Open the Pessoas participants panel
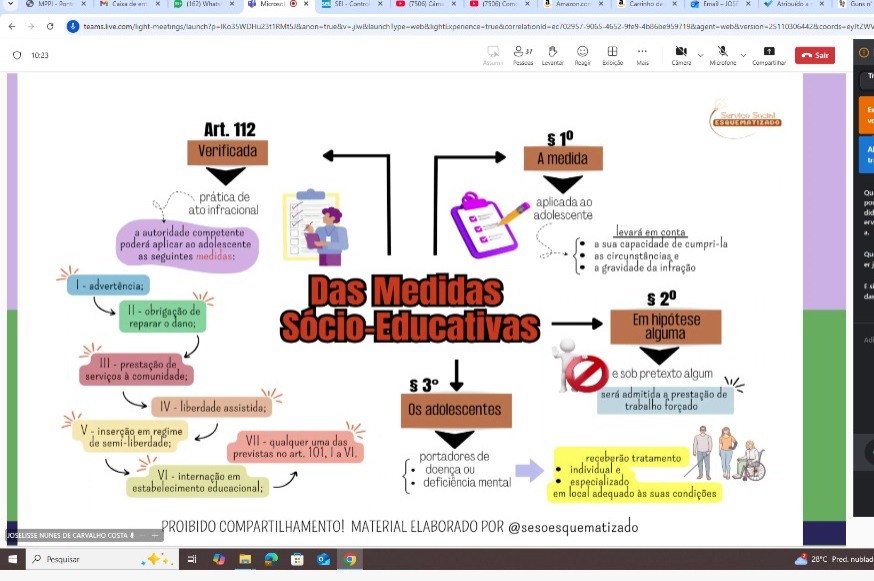Viewport: 874px width, 581px height. pyautogui.click(x=522, y=54)
